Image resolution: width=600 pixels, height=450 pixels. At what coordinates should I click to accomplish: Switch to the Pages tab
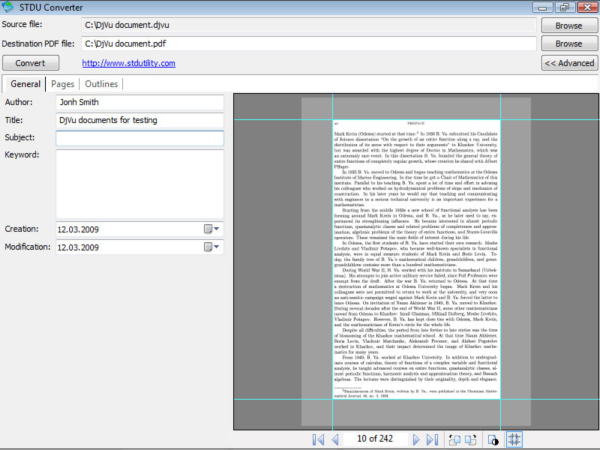click(x=62, y=84)
